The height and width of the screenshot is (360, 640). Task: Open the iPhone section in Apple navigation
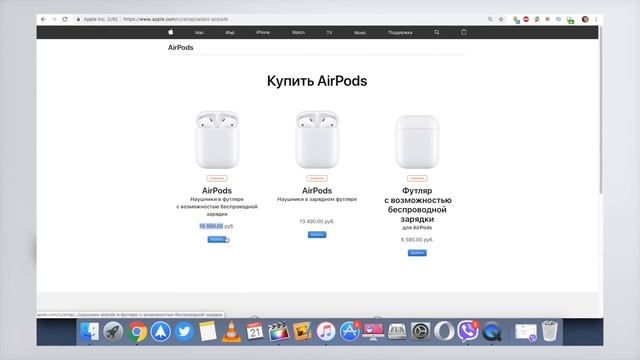click(263, 32)
